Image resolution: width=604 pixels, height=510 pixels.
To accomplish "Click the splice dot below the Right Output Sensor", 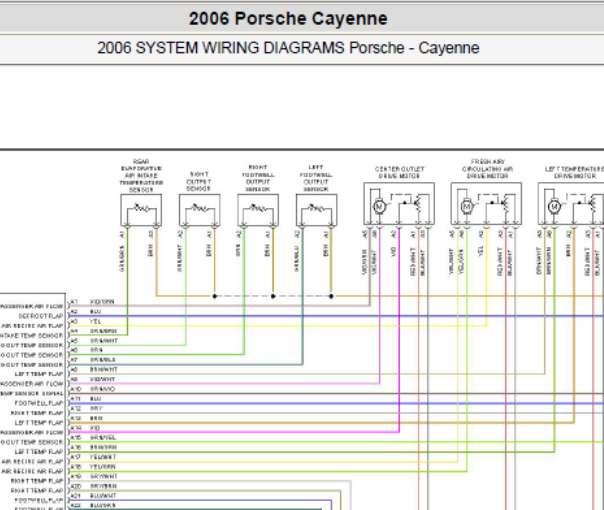I will point(215,296).
